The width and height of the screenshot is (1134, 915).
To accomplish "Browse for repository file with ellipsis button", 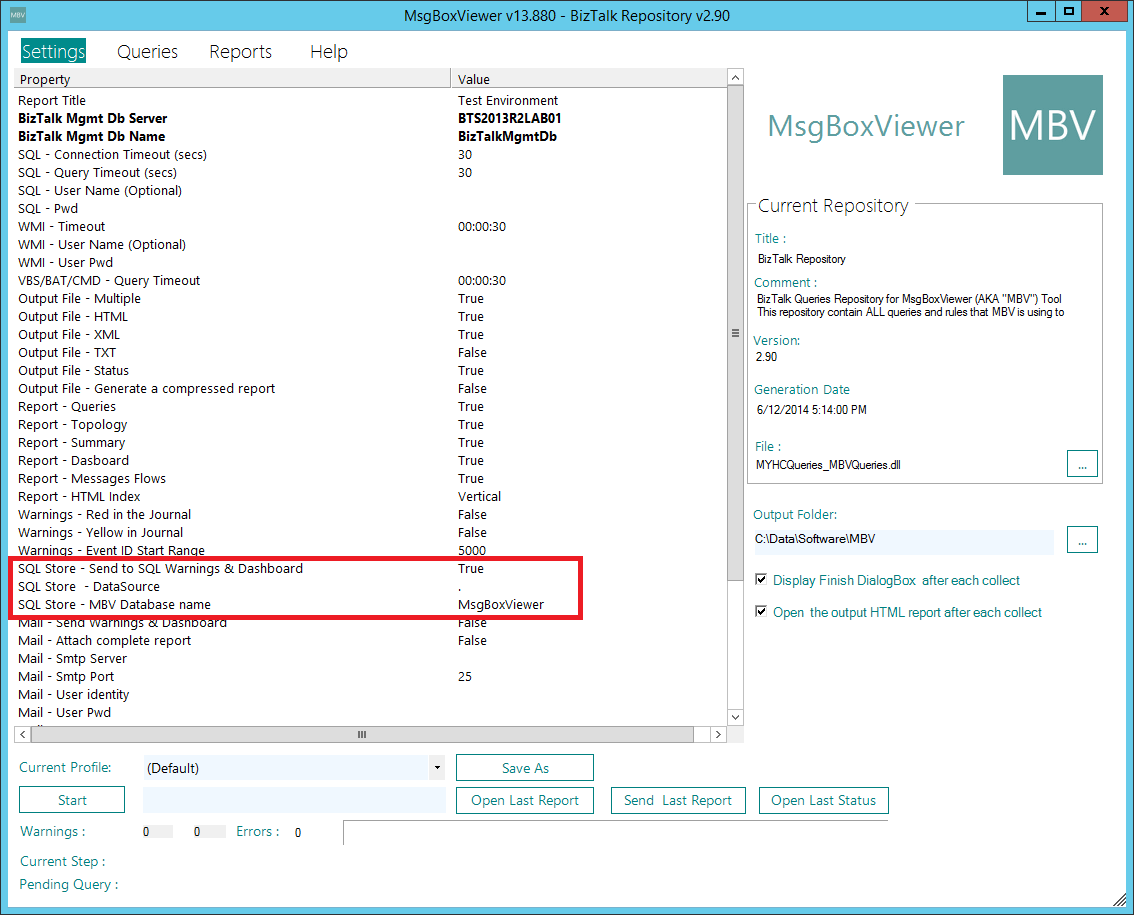I will (1082, 464).
